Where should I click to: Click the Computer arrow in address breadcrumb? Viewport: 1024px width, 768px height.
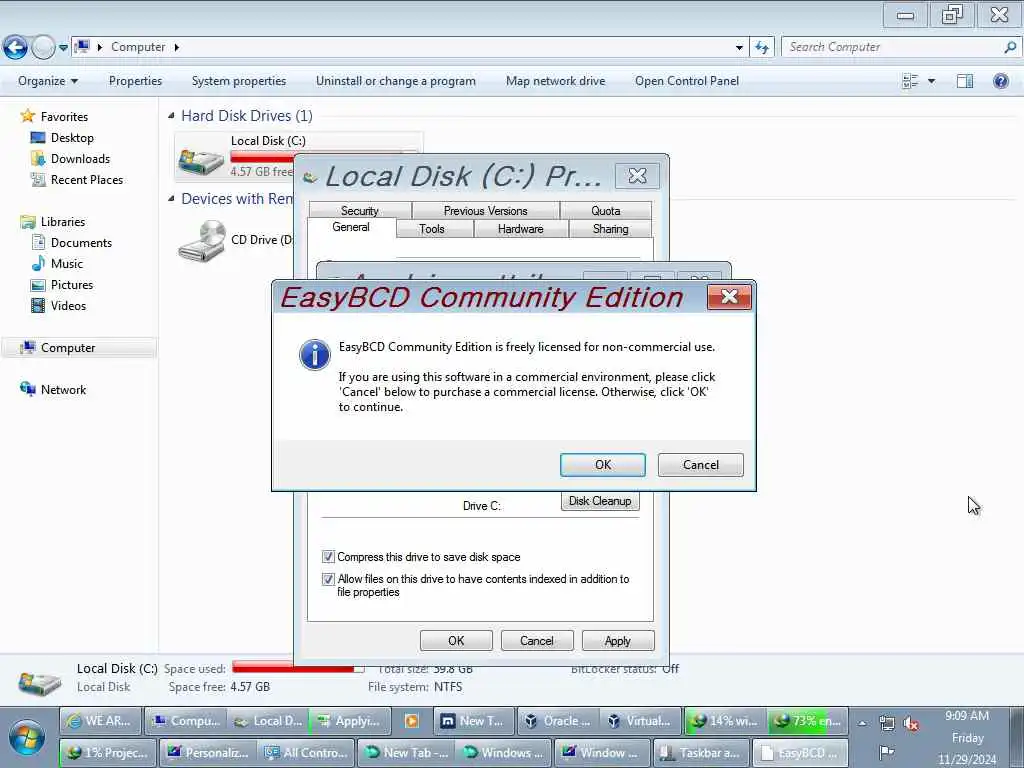[176, 47]
